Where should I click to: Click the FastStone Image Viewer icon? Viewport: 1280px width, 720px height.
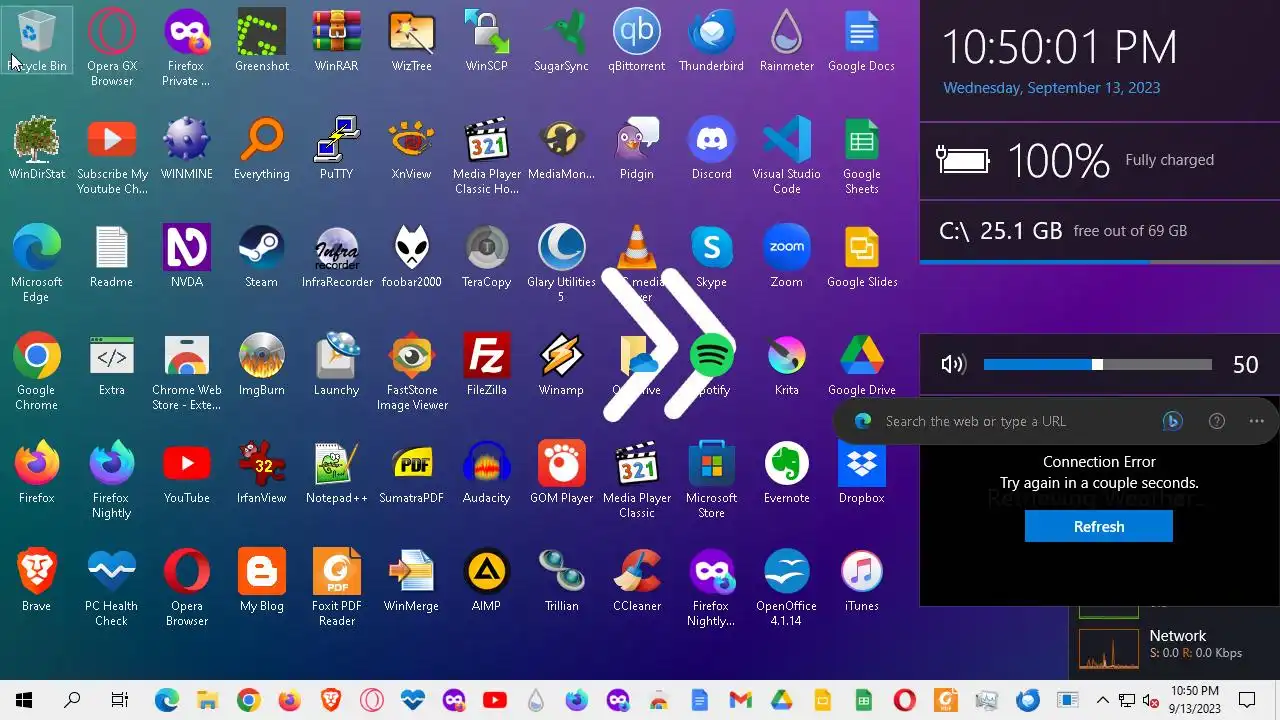[412, 371]
